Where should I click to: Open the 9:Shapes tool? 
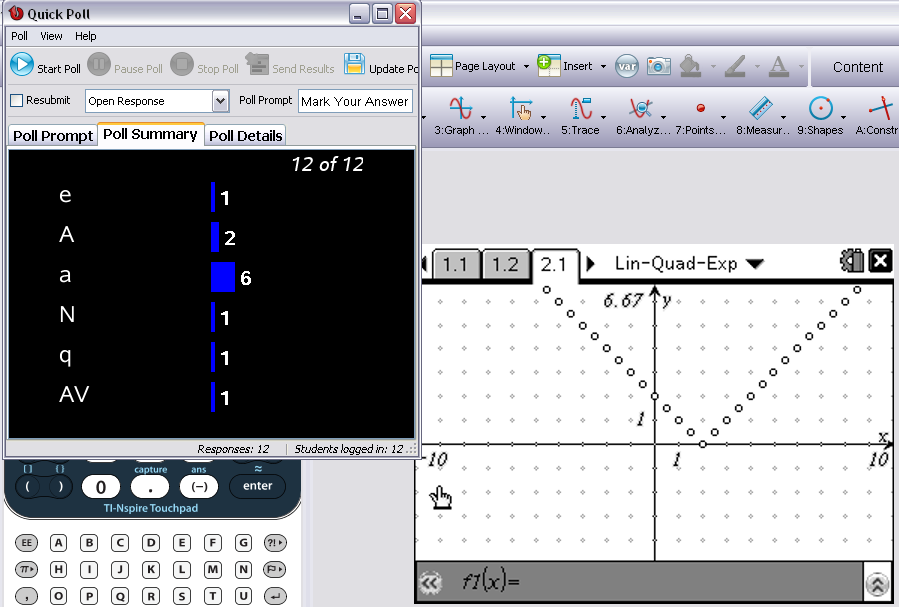click(x=821, y=108)
